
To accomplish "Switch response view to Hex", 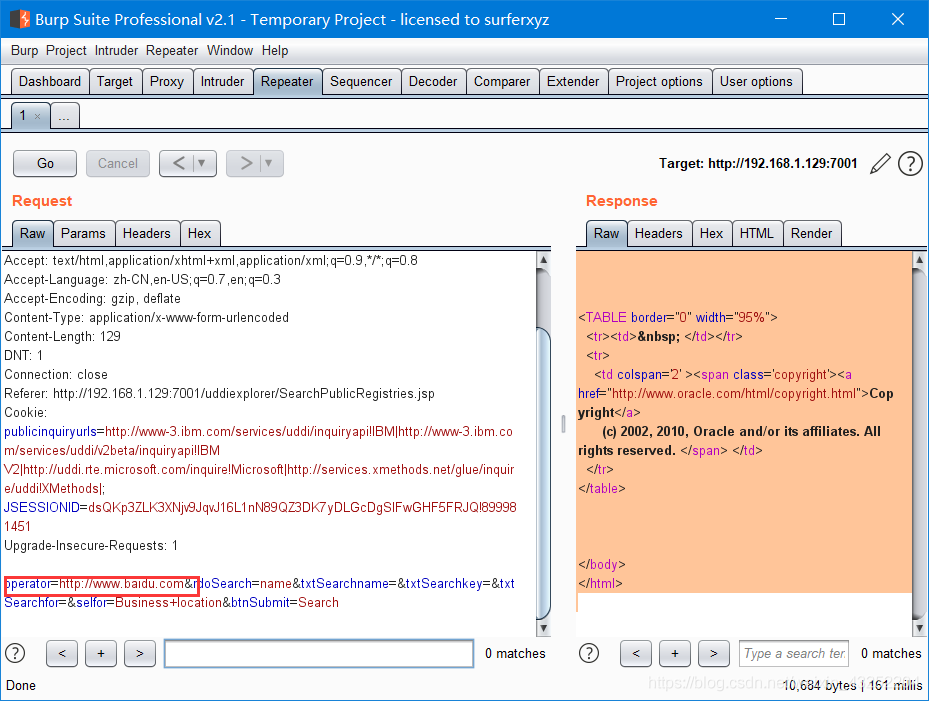I will [x=712, y=233].
